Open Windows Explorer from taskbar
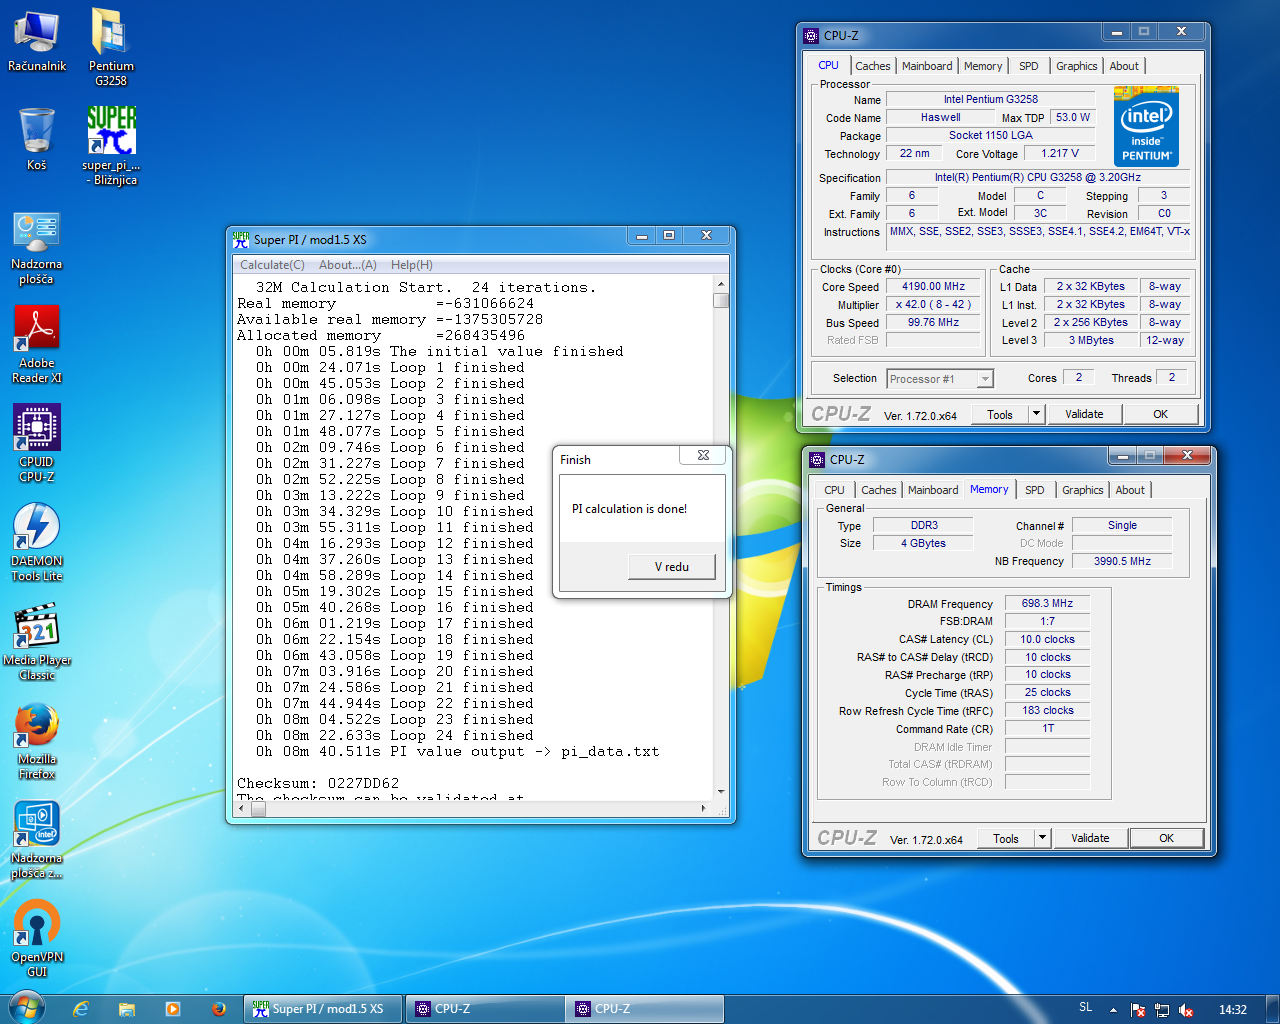1280x1024 pixels. 127,1009
